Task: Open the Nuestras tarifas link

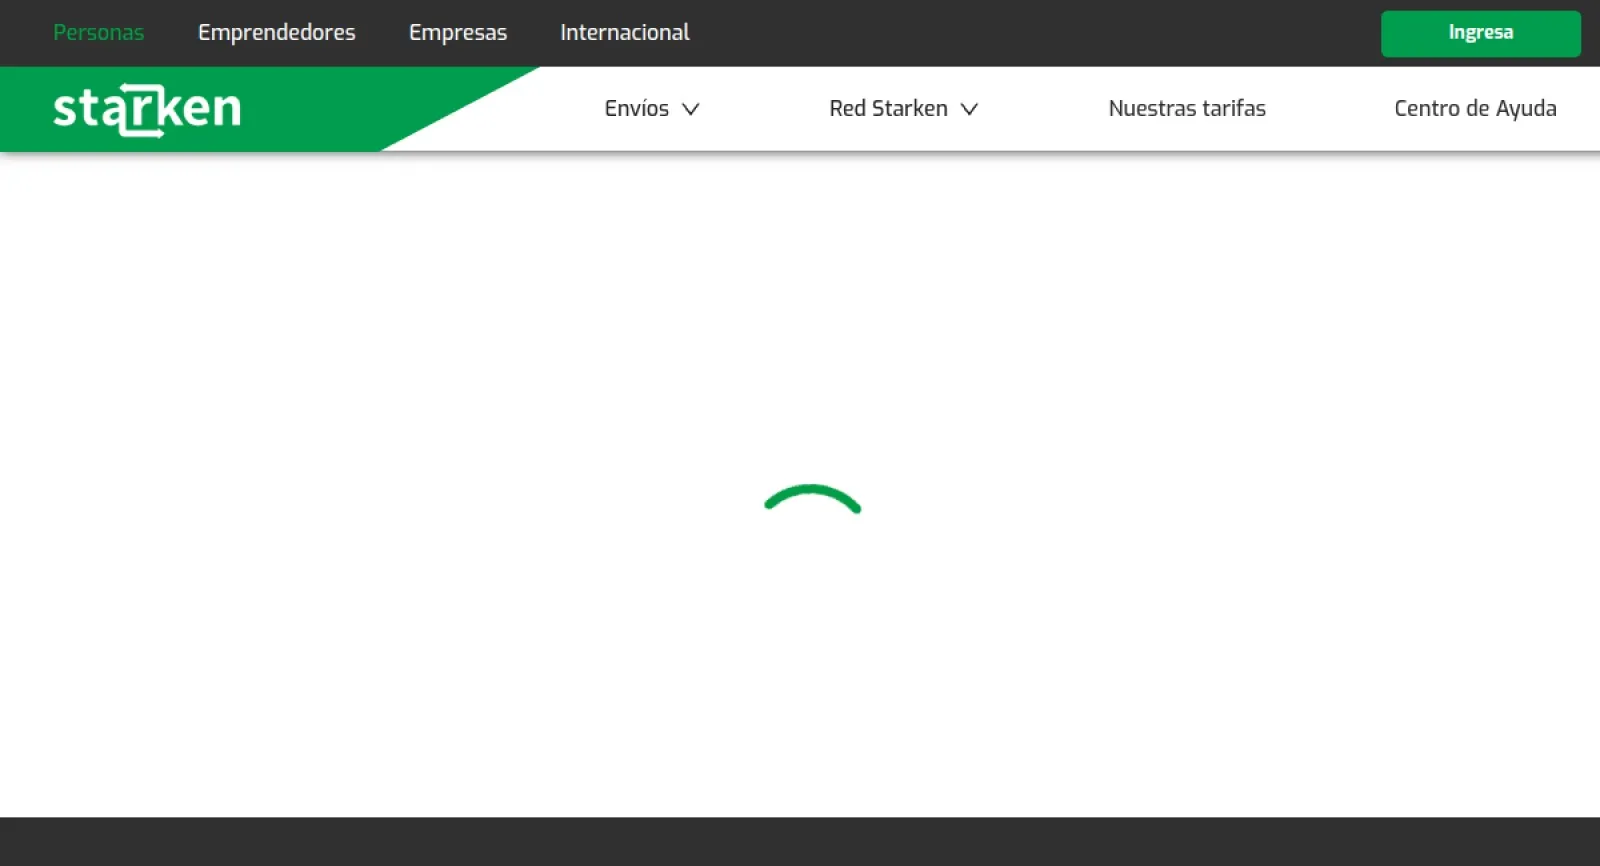Action: pos(1186,109)
